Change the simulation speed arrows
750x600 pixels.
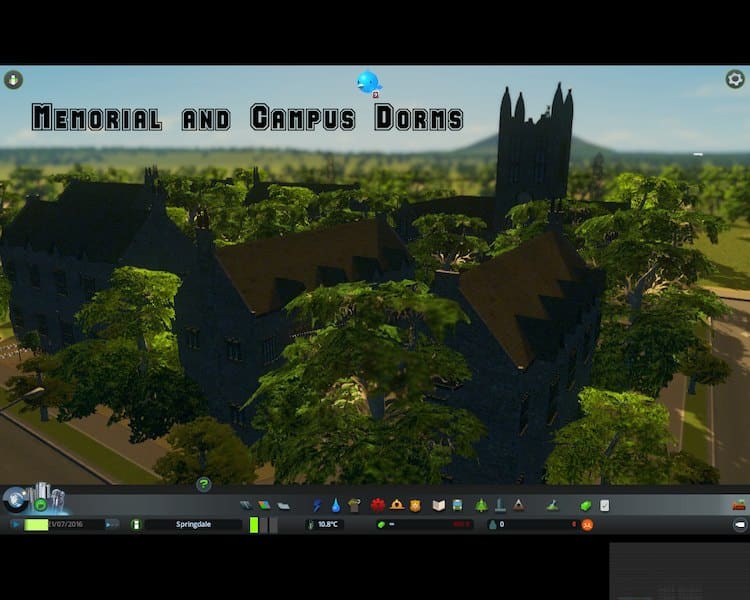click(x=112, y=524)
